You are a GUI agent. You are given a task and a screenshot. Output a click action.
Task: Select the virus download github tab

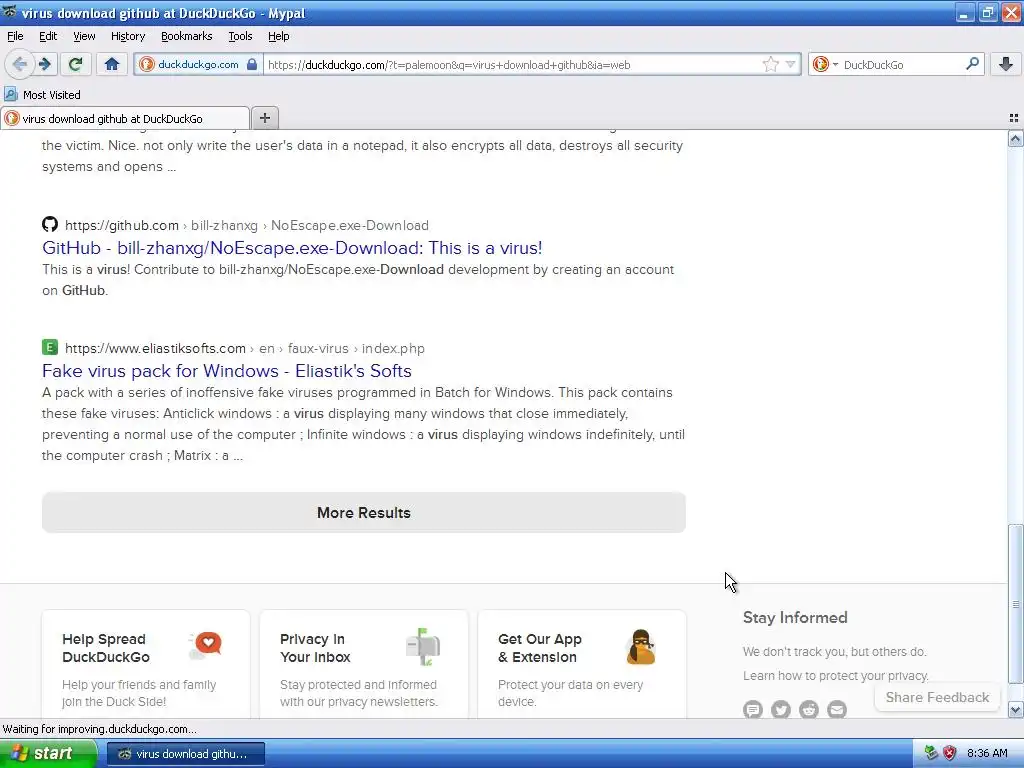pos(124,119)
